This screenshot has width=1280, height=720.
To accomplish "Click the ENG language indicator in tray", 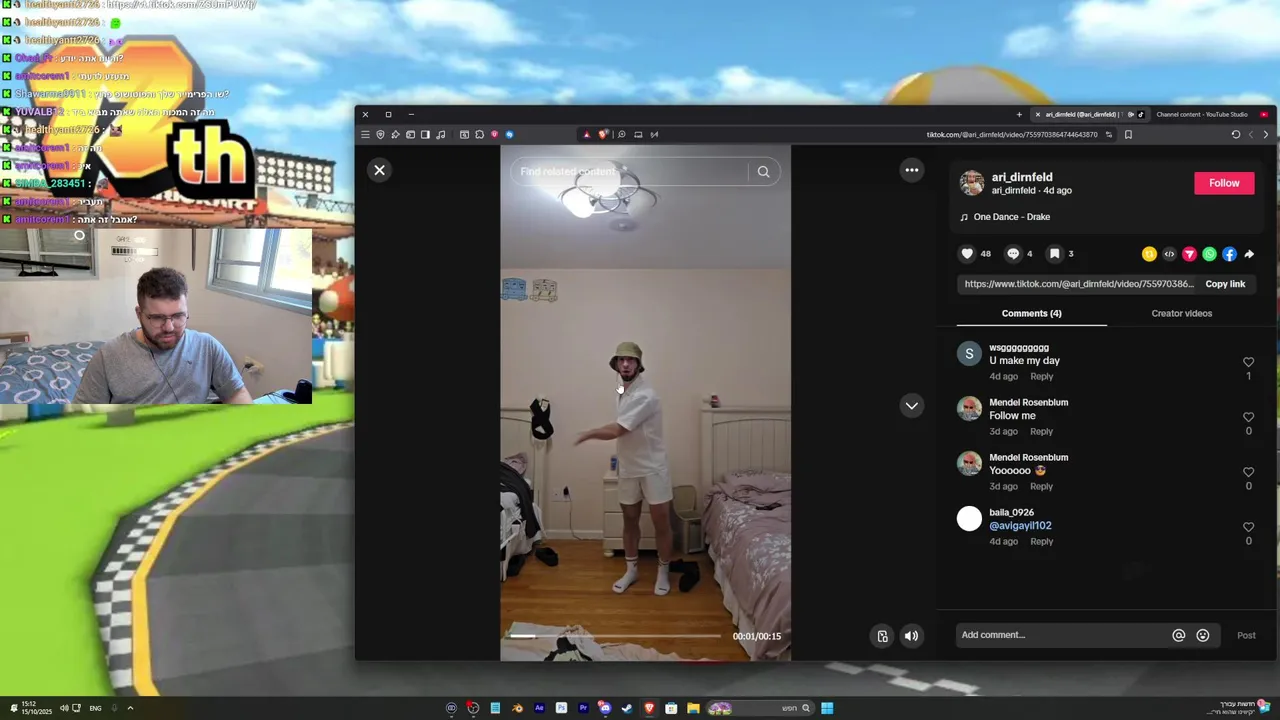I will pyautogui.click(x=95, y=708).
